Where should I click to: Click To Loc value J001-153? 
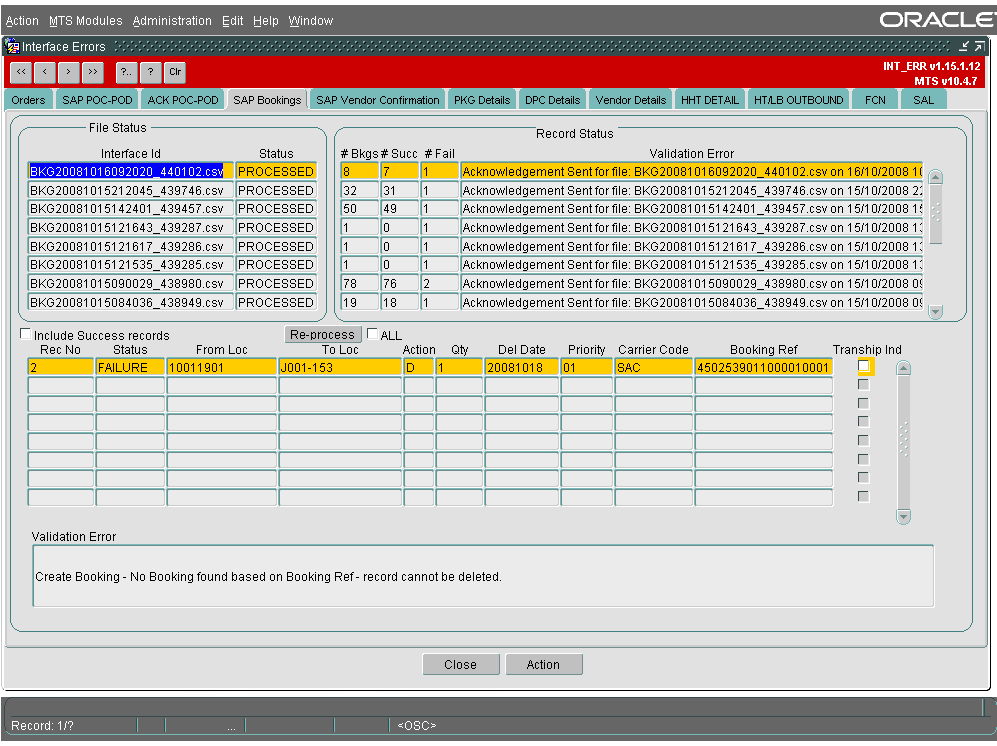pyautogui.click(x=340, y=368)
